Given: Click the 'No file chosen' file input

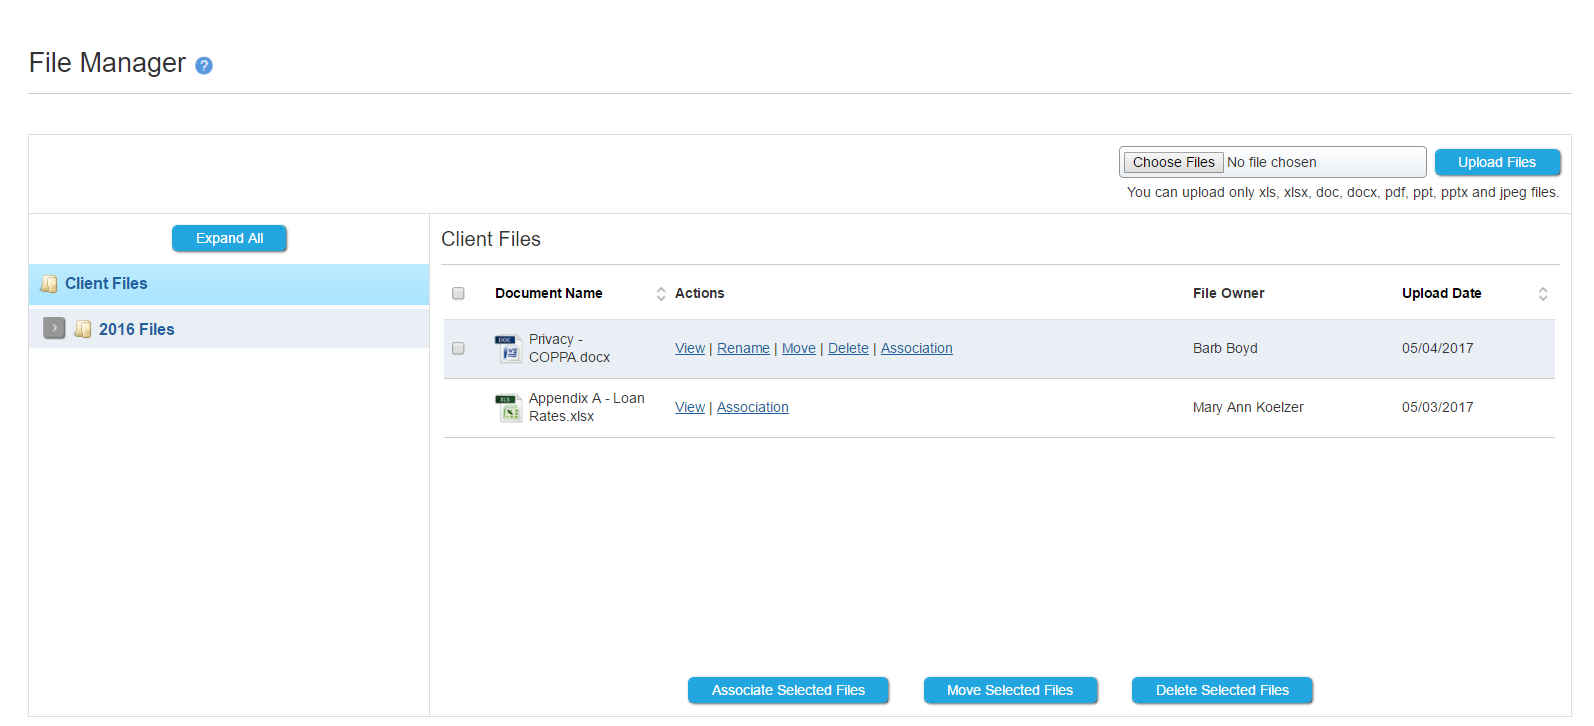Looking at the screenshot, I should point(1272,162).
